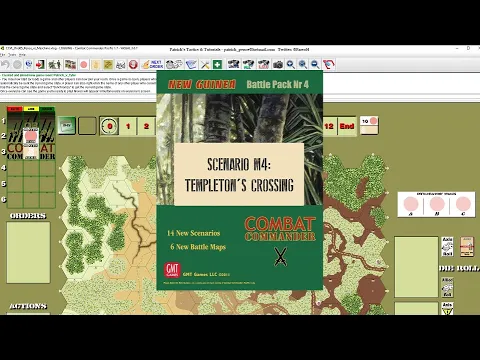Open the Help menu
Viewport: 480px width, 360px height.
click(x=22, y=54)
